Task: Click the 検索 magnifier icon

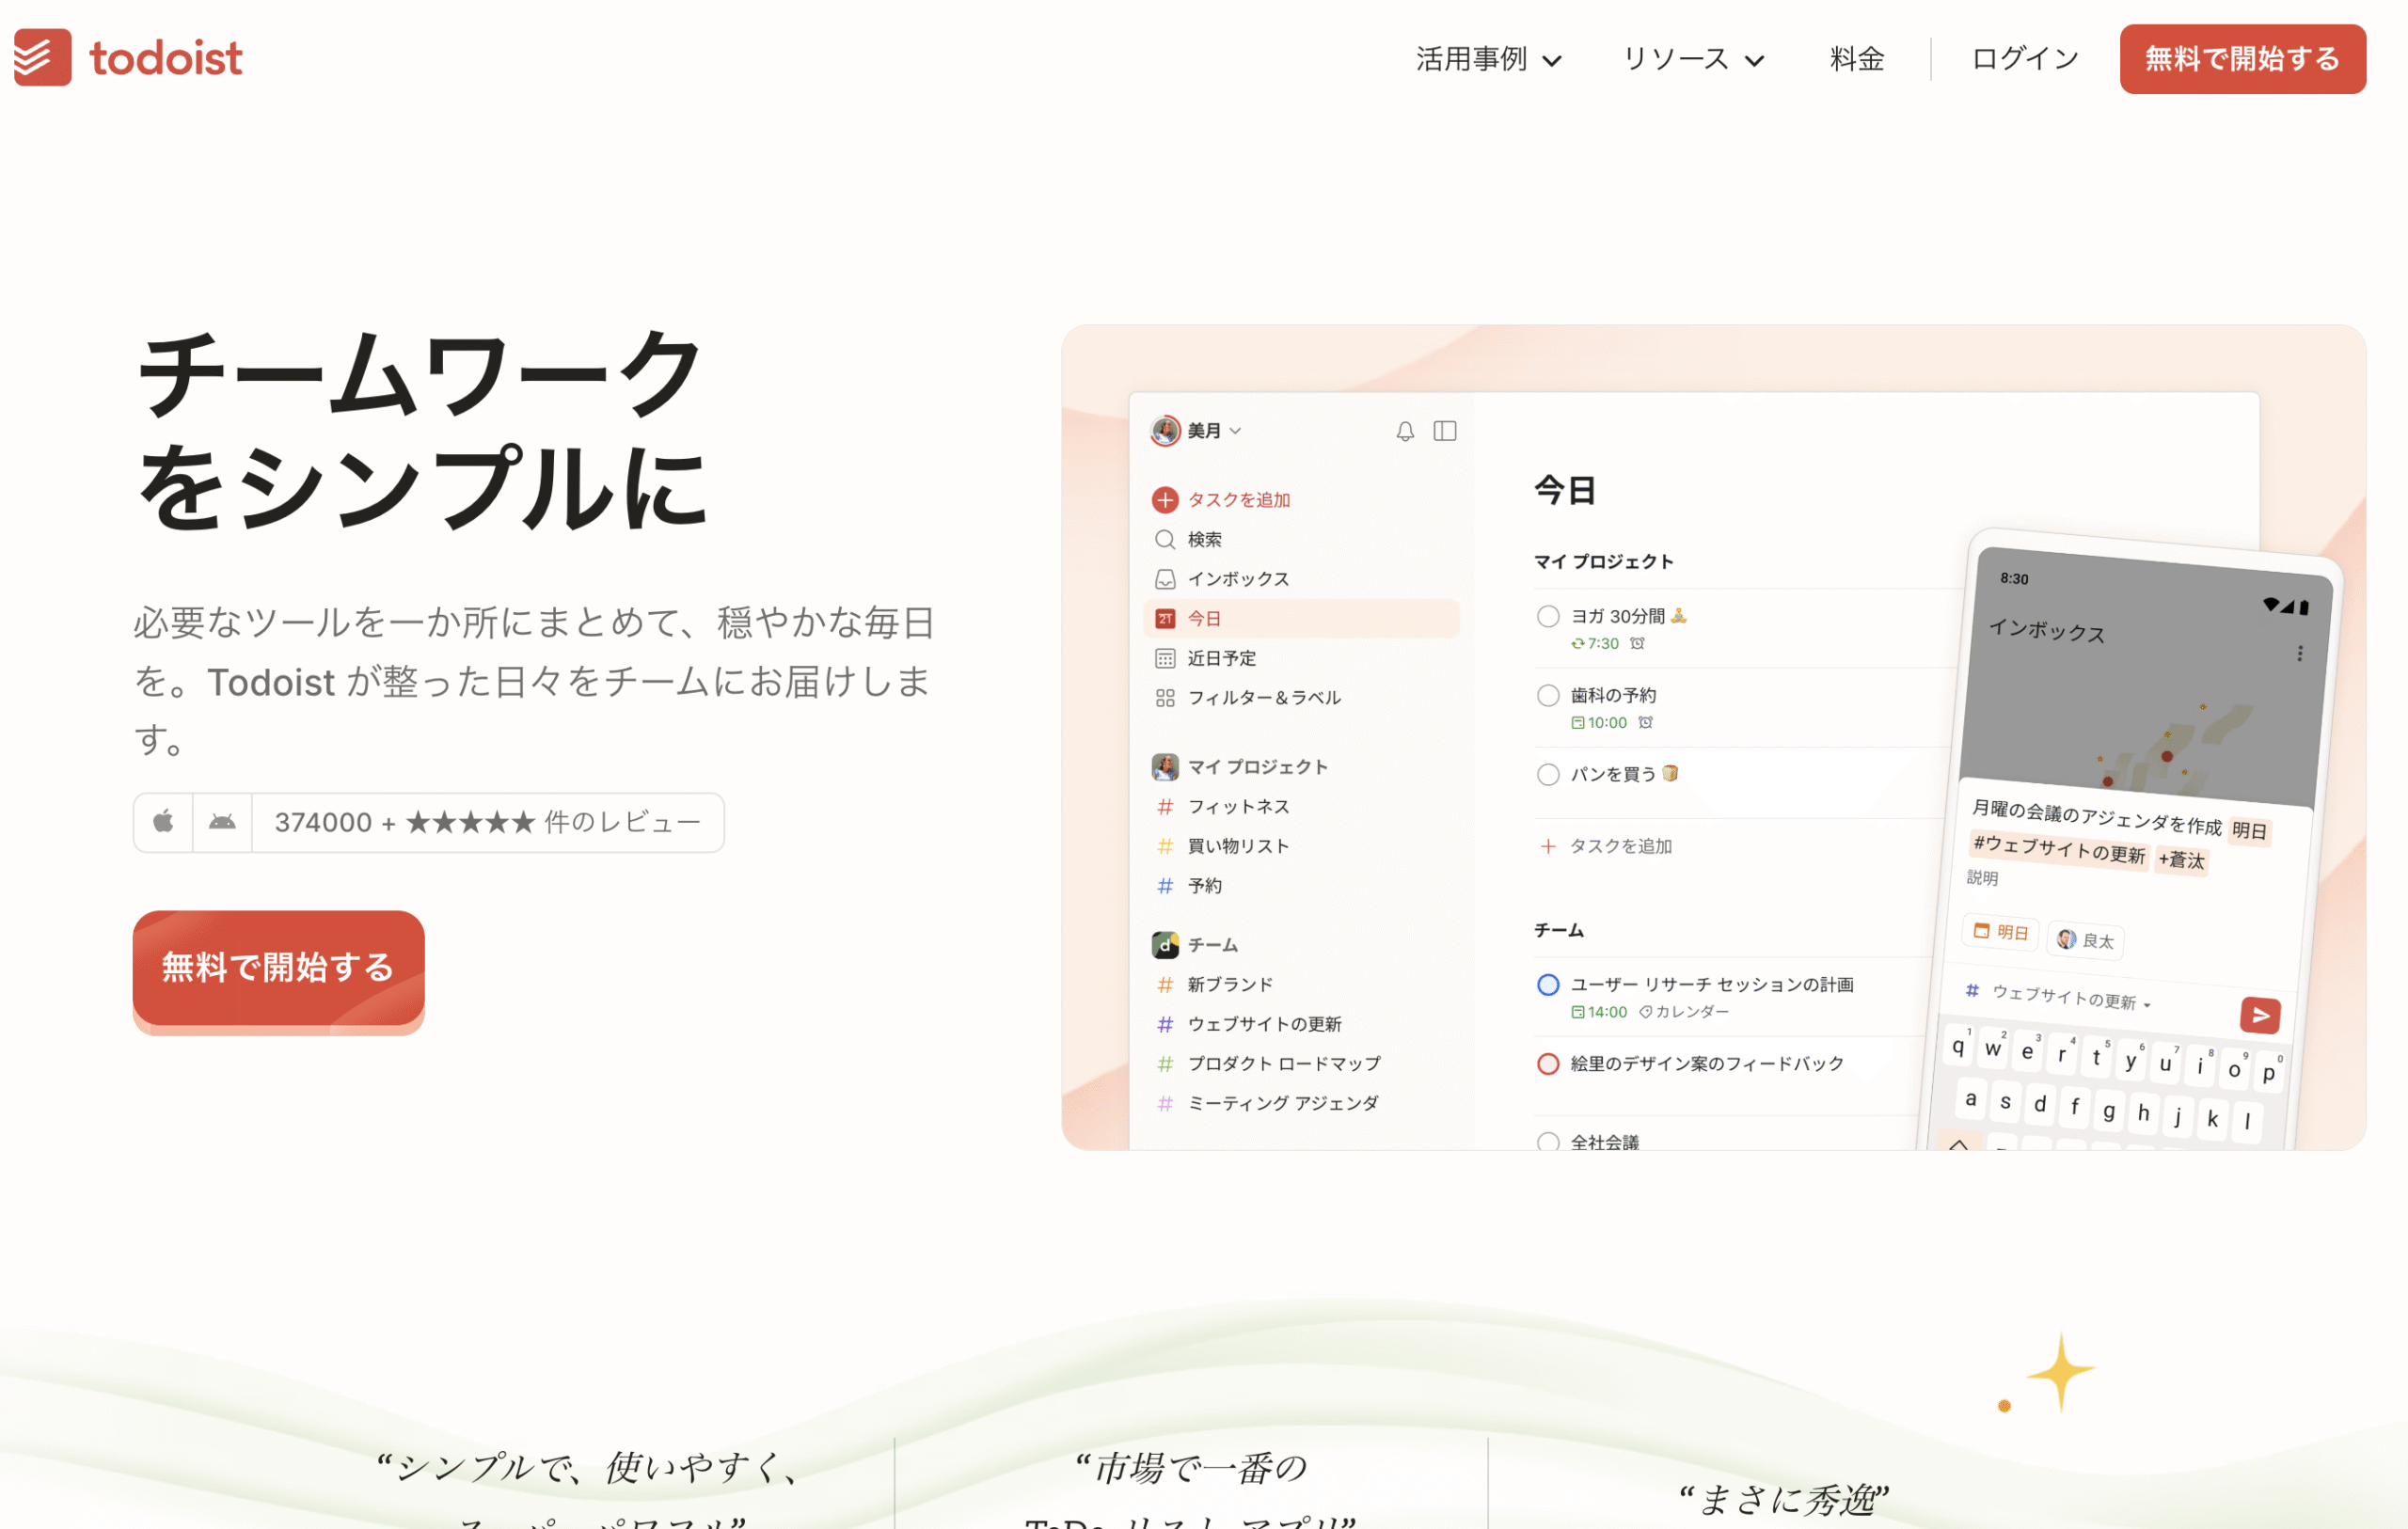Action: tap(1165, 539)
